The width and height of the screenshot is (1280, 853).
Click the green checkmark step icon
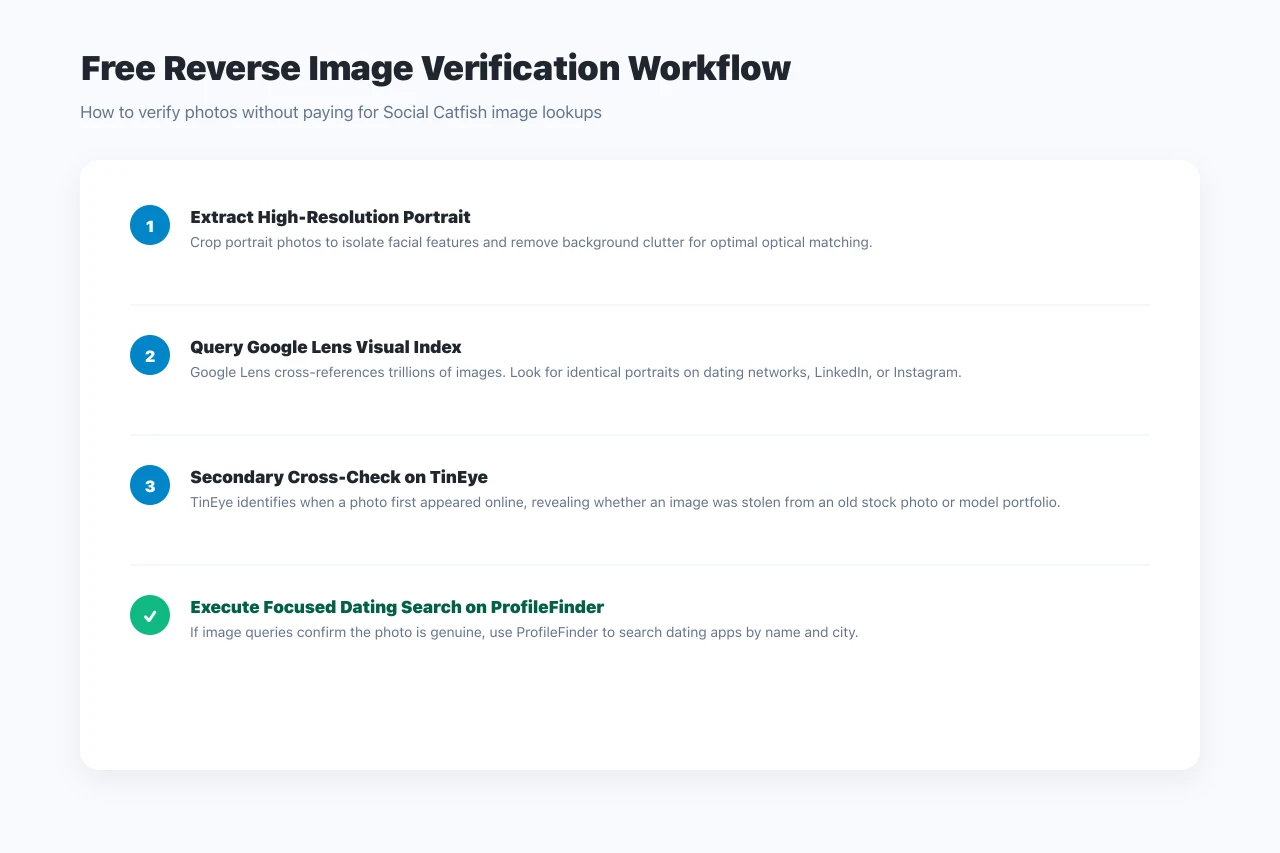coord(150,615)
